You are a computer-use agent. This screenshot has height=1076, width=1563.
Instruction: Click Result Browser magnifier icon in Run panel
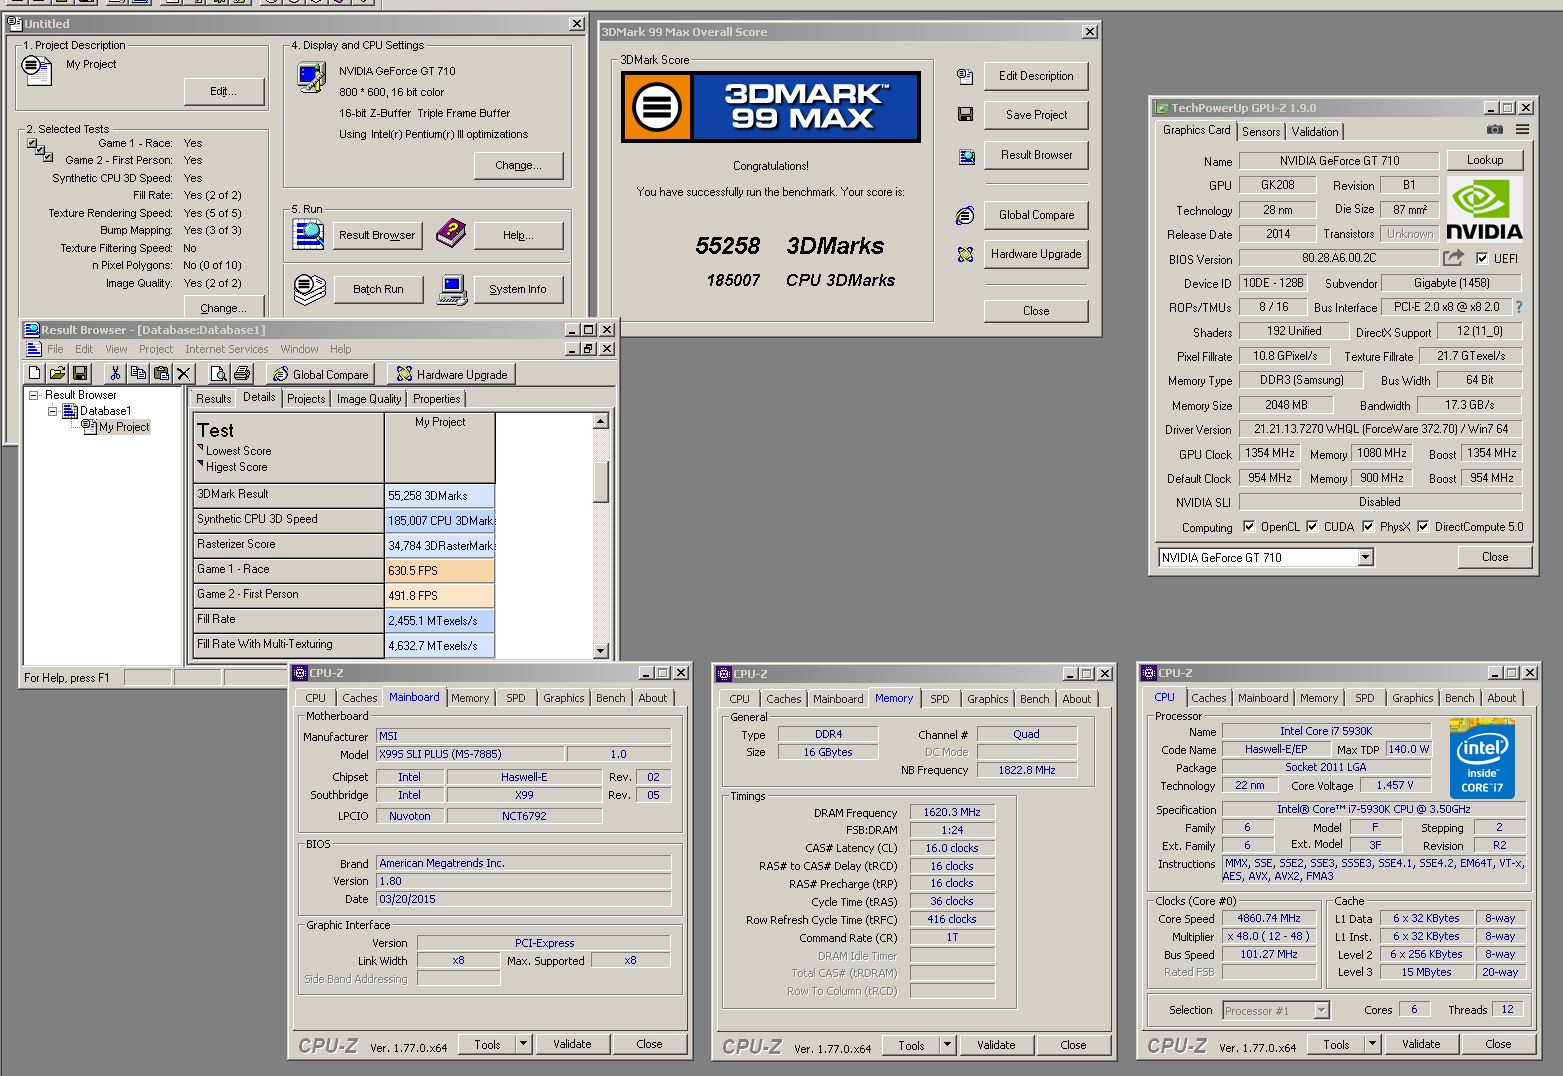(308, 234)
